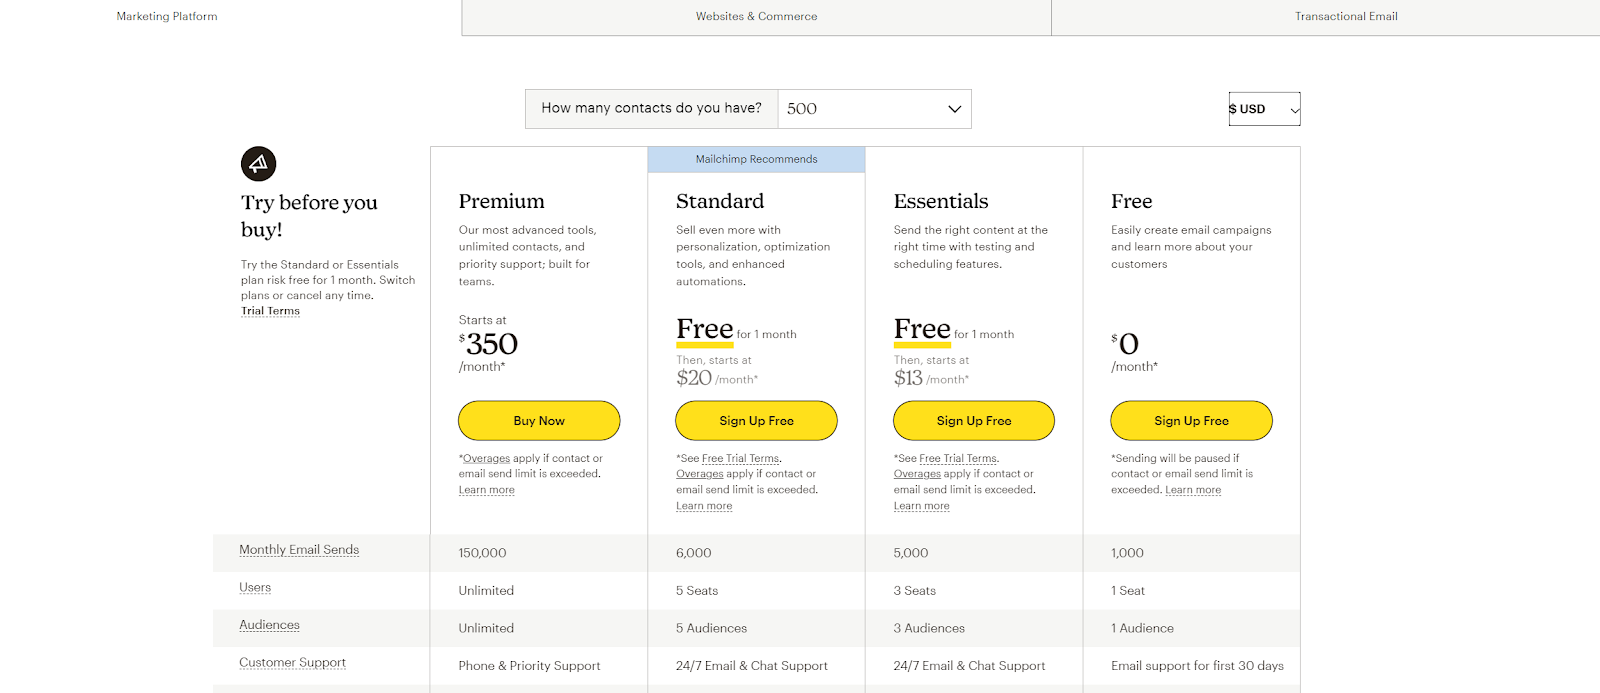Click Learn more under the Free plan
Viewport: 1600px width, 693px height.
pyautogui.click(x=1193, y=490)
